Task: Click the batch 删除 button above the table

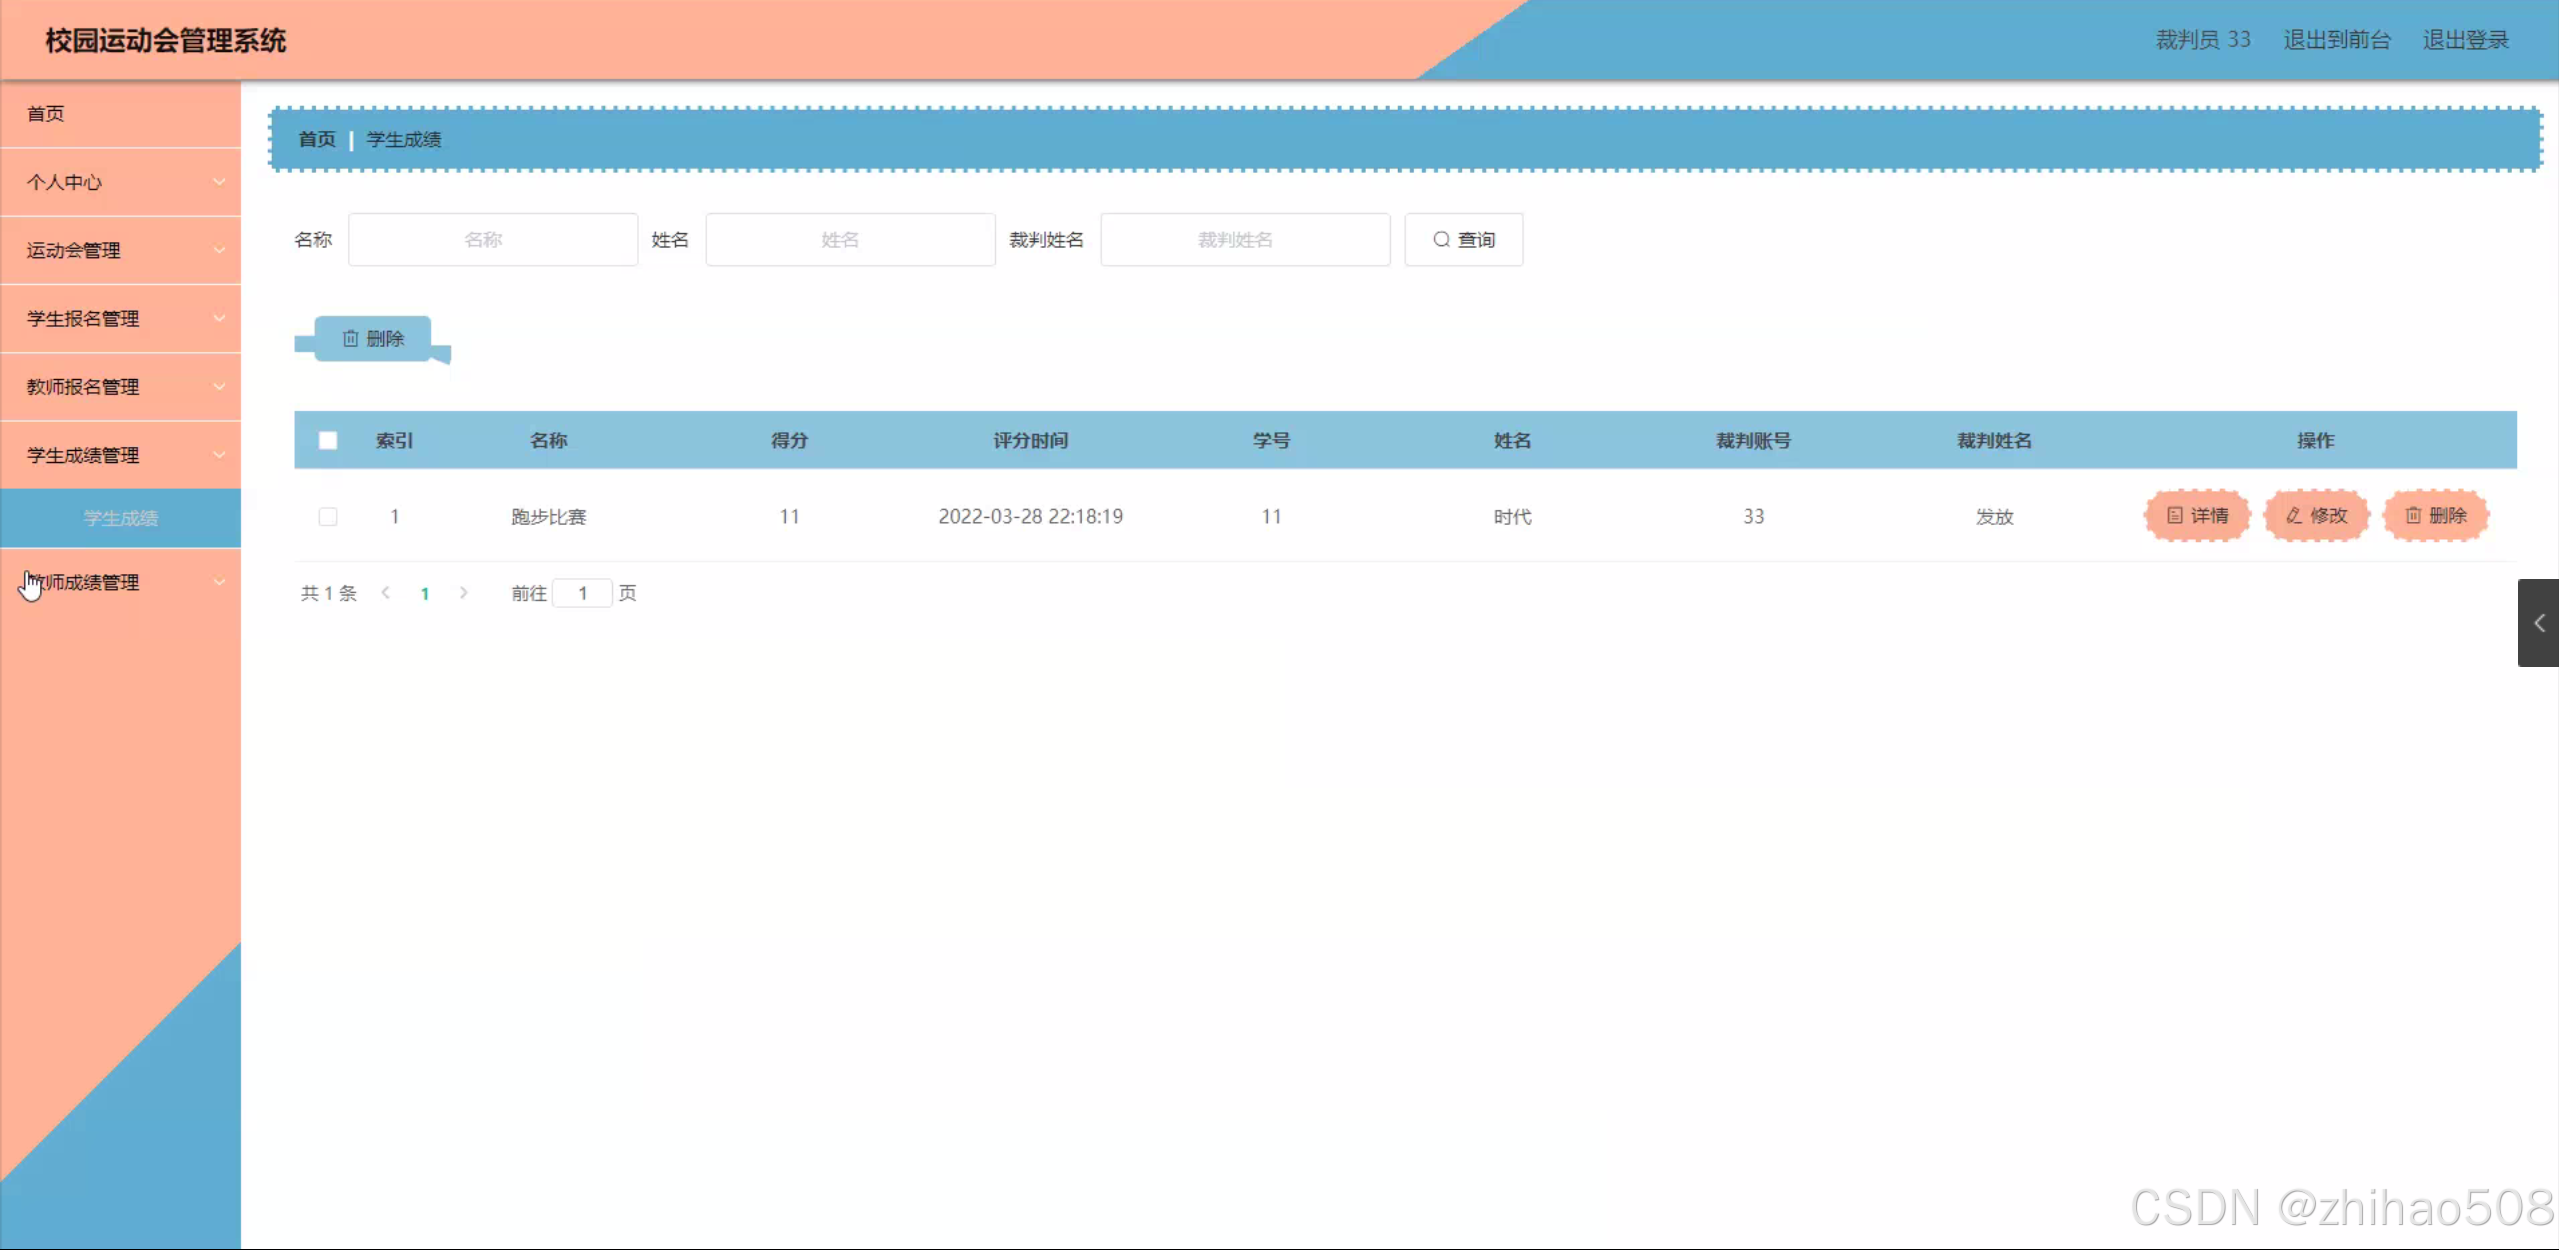Action: [x=373, y=339]
